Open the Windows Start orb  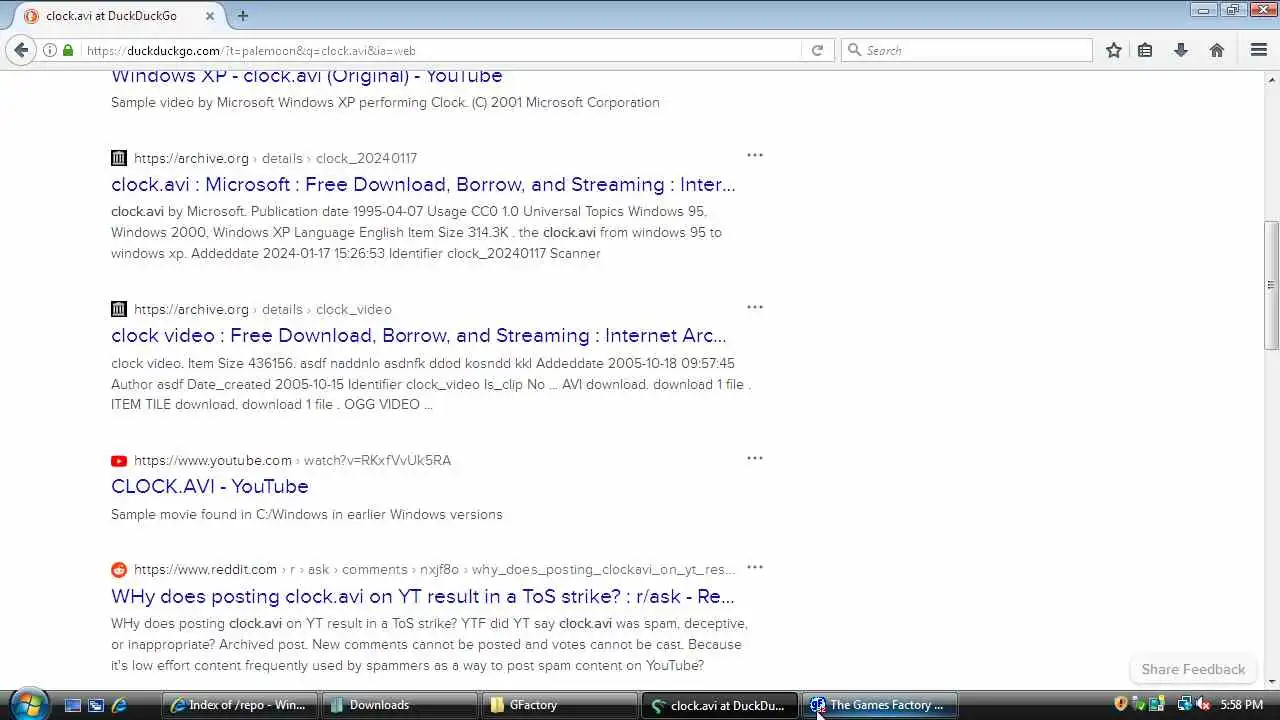27,704
